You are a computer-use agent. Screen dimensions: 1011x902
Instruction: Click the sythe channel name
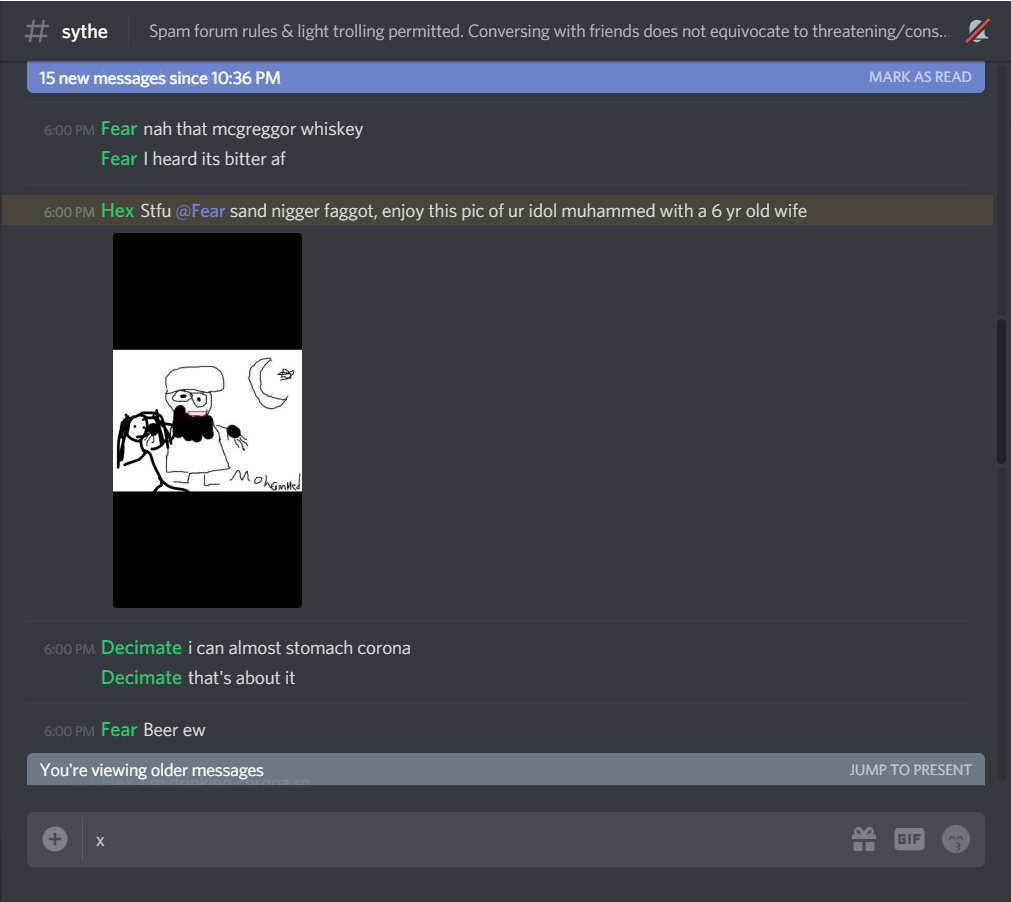pyautogui.click(x=84, y=32)
